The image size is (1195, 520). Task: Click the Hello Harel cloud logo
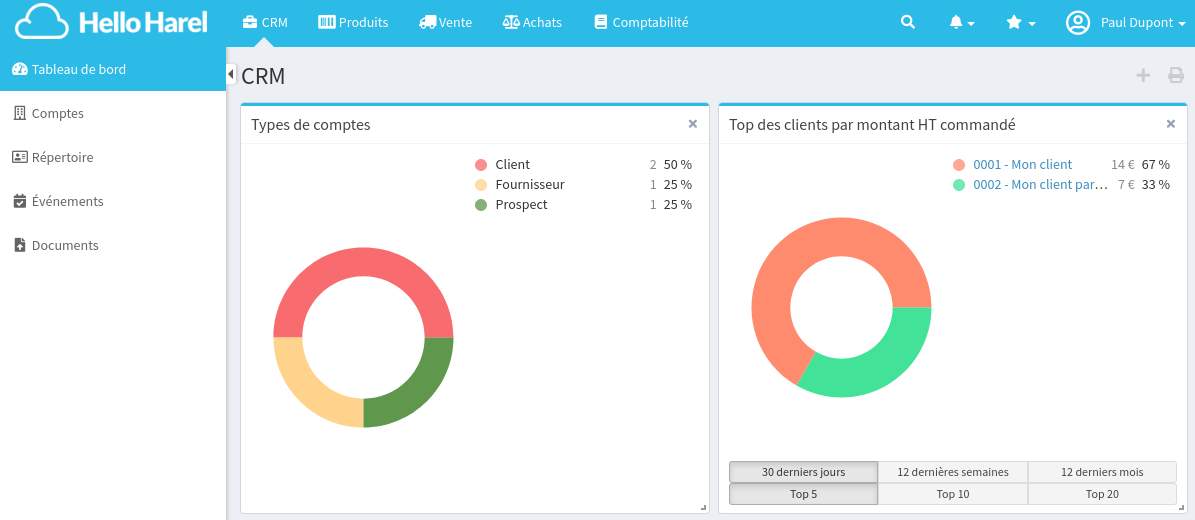point(112,22)
